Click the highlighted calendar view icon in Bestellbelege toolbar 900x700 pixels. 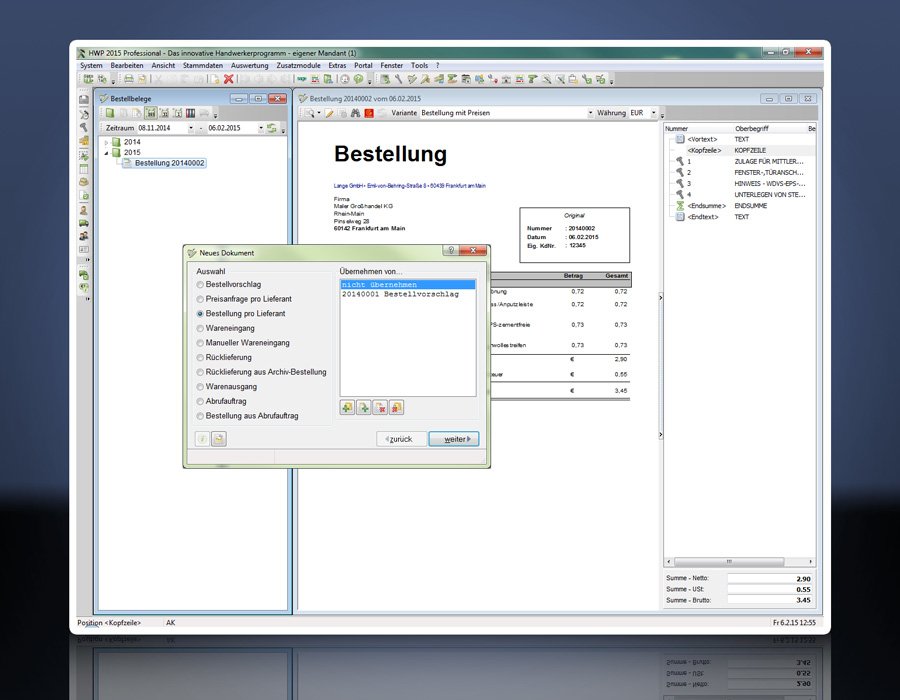coord(150,113)
